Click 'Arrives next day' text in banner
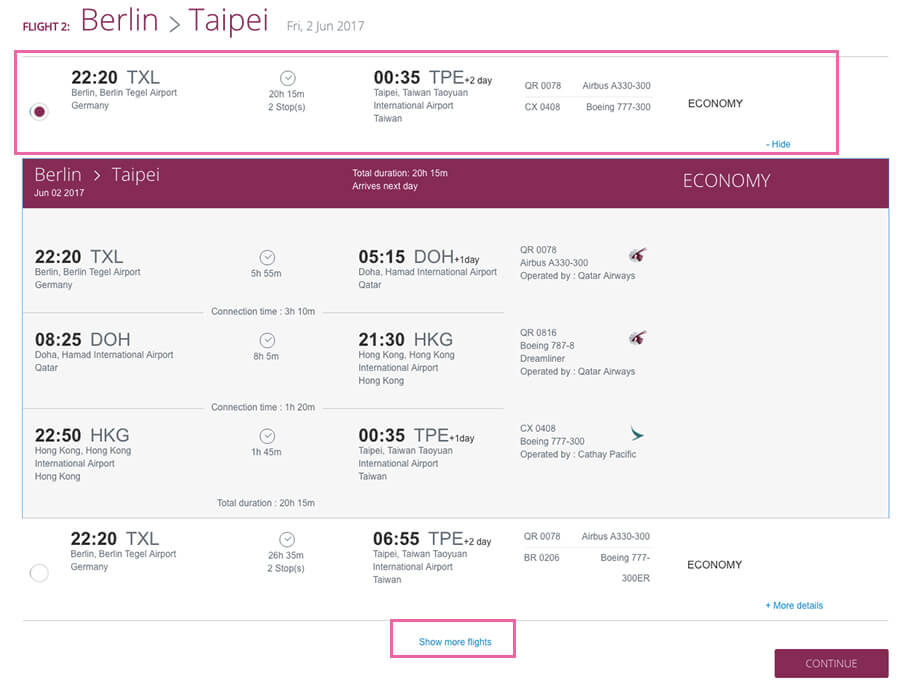The height and width of the screenshot is (684, 900). point(385,186)
